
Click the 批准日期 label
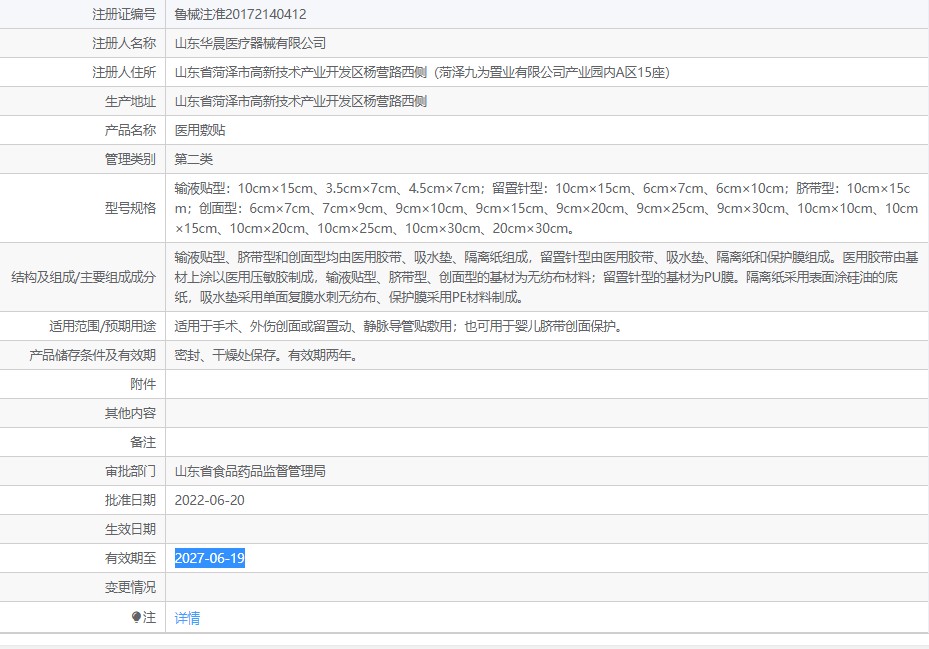tap(130, 500)
